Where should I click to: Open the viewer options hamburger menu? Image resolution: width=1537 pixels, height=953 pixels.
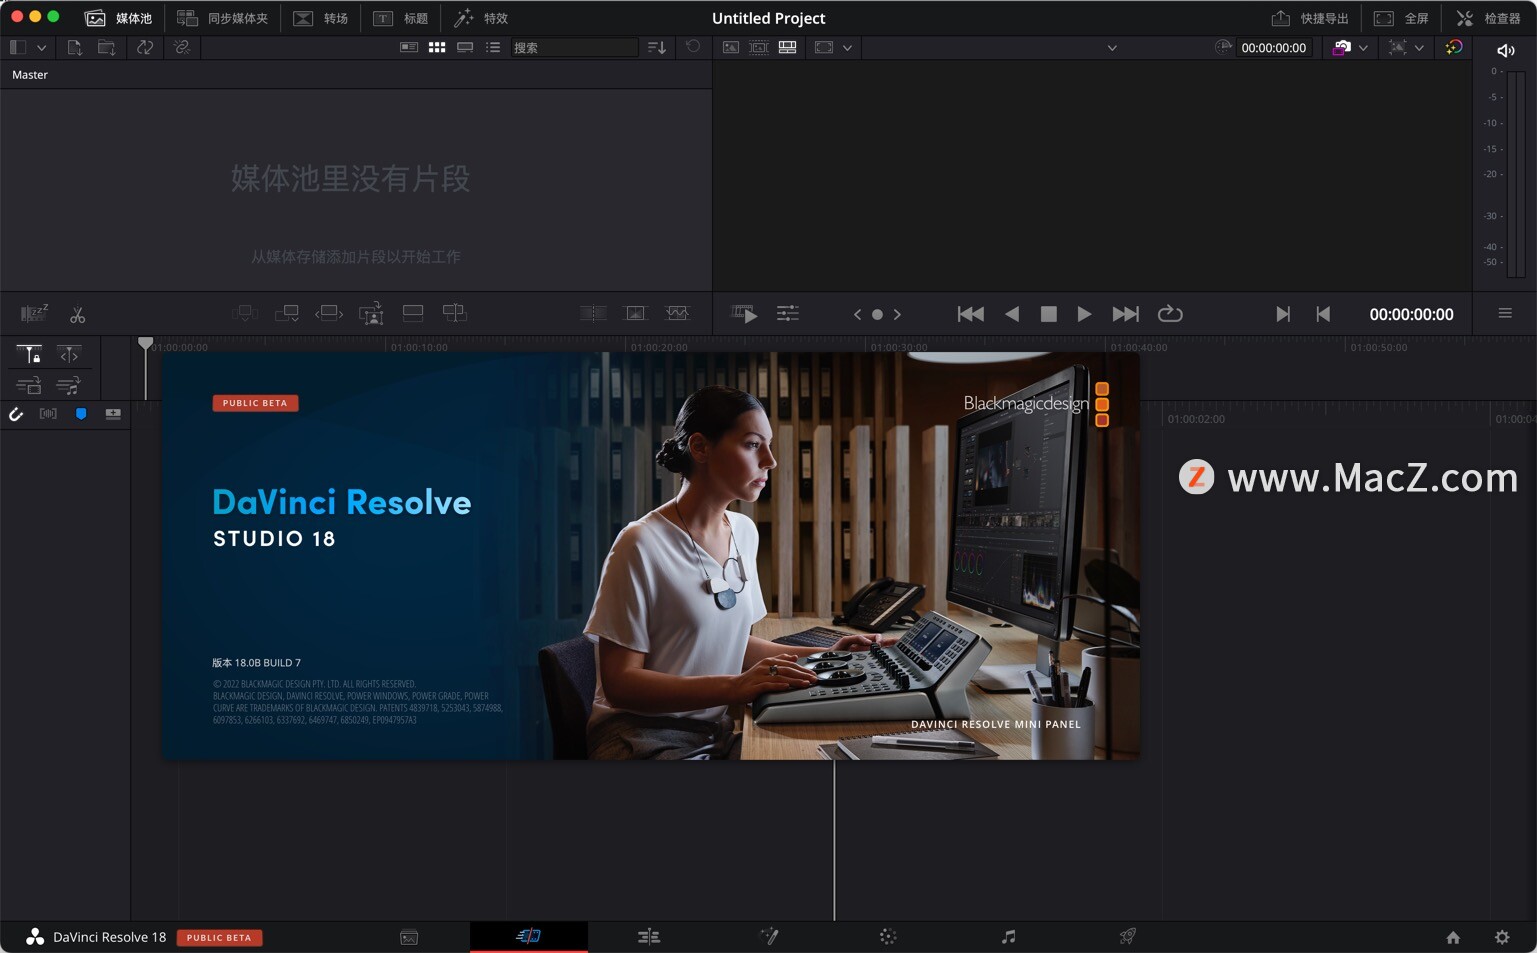pyautogui.click(x=1505, y=314)
